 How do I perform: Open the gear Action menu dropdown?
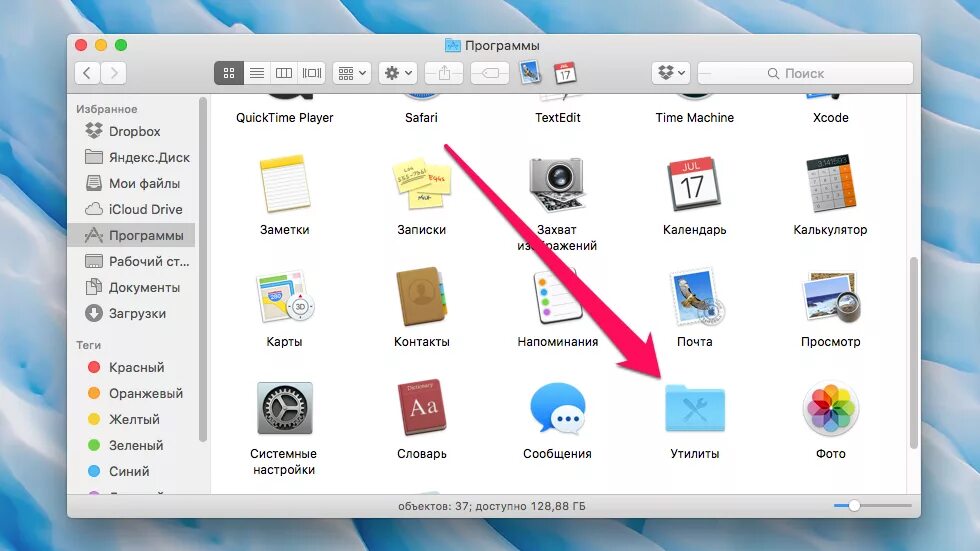[398, 73]
